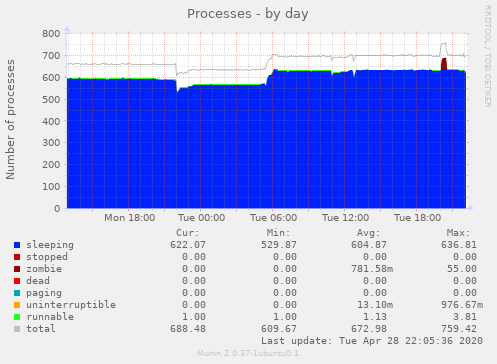The height and width of the screenshot is (364, 497).
Task: Click the 'Number of processes' axis title
Action: (x=10, y=119)
